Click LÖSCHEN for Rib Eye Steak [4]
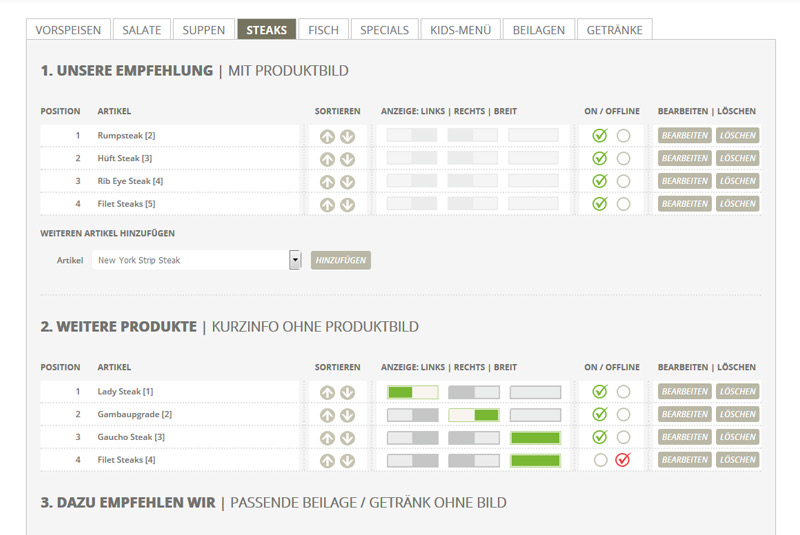800x535 pixels. pos(738,181)
